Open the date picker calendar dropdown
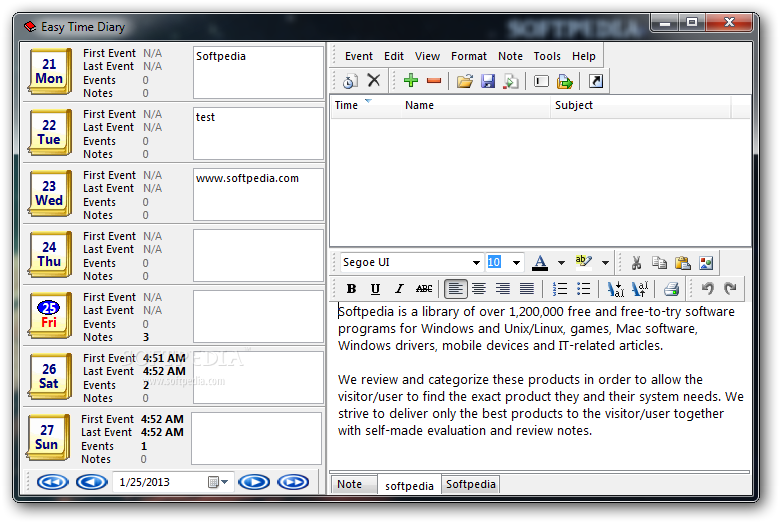 click(218, 482)
